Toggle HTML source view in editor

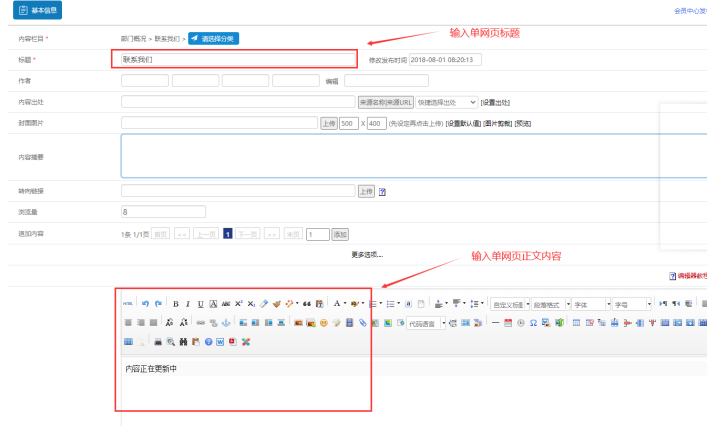tap(128, 303)
